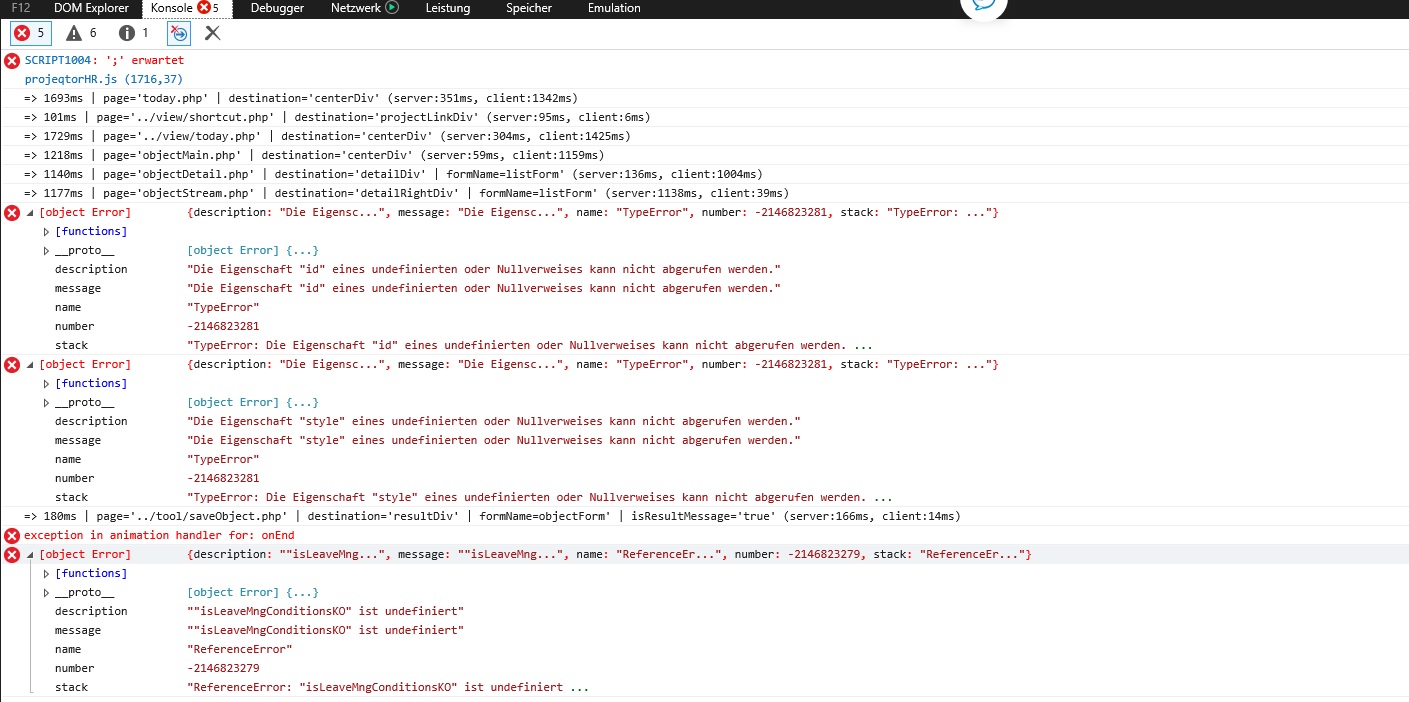Click the error icon beside 'exception in animation handler'
Image resolution: width=1409 pixels, height=702 pixels.
pyautogui.click(x=12, y=536)
